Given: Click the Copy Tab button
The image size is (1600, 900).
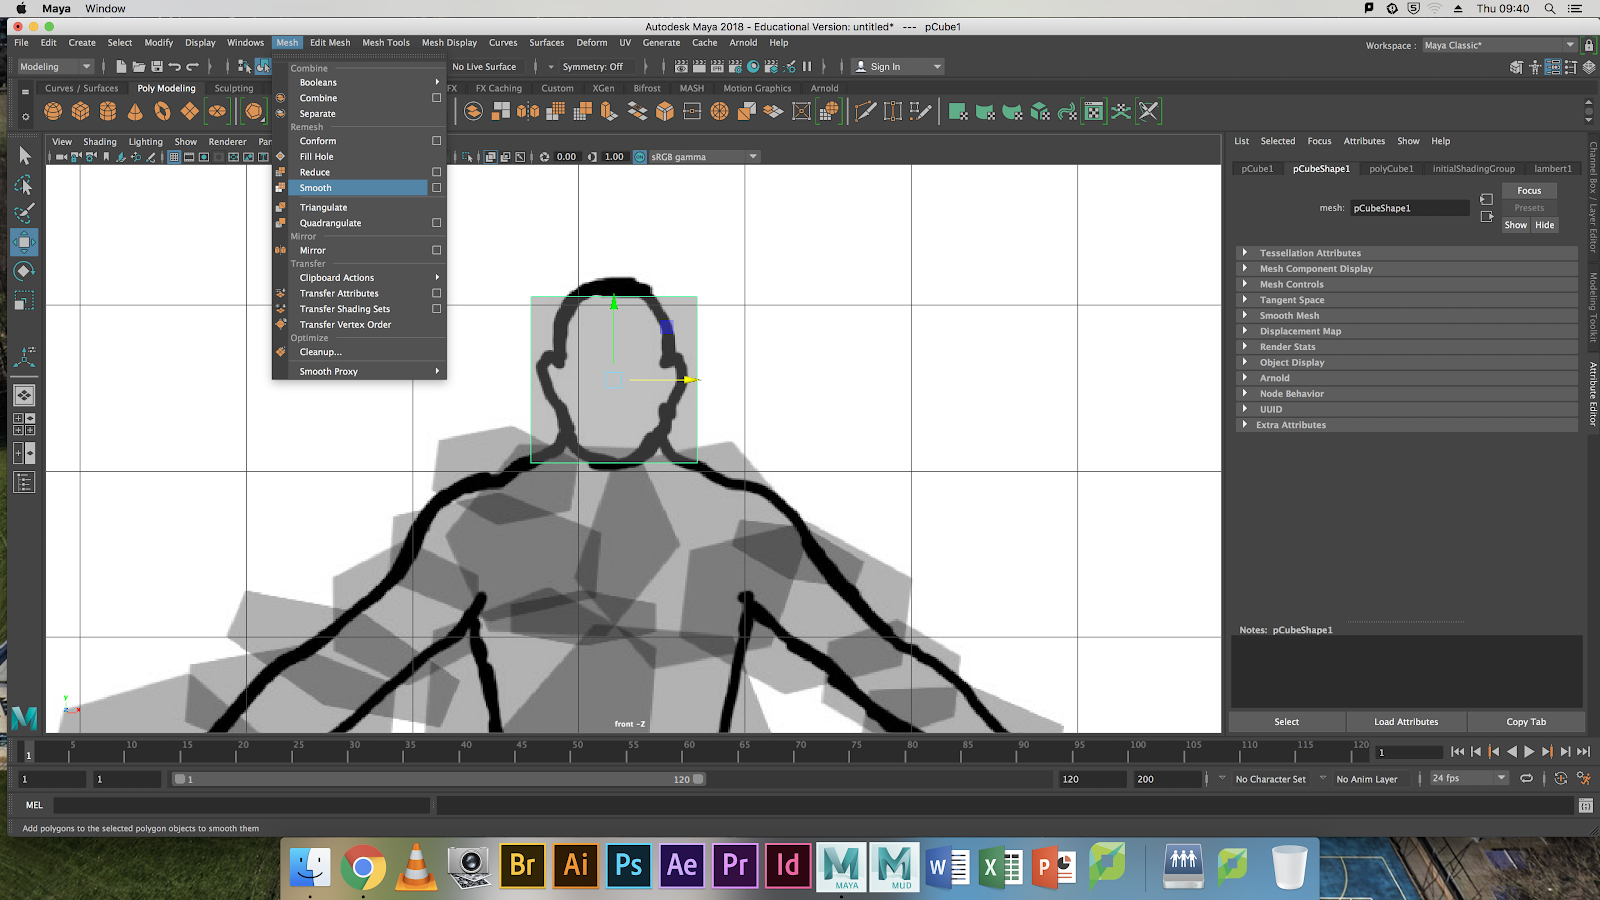Looking at the screenshot, I should 1526,722.
